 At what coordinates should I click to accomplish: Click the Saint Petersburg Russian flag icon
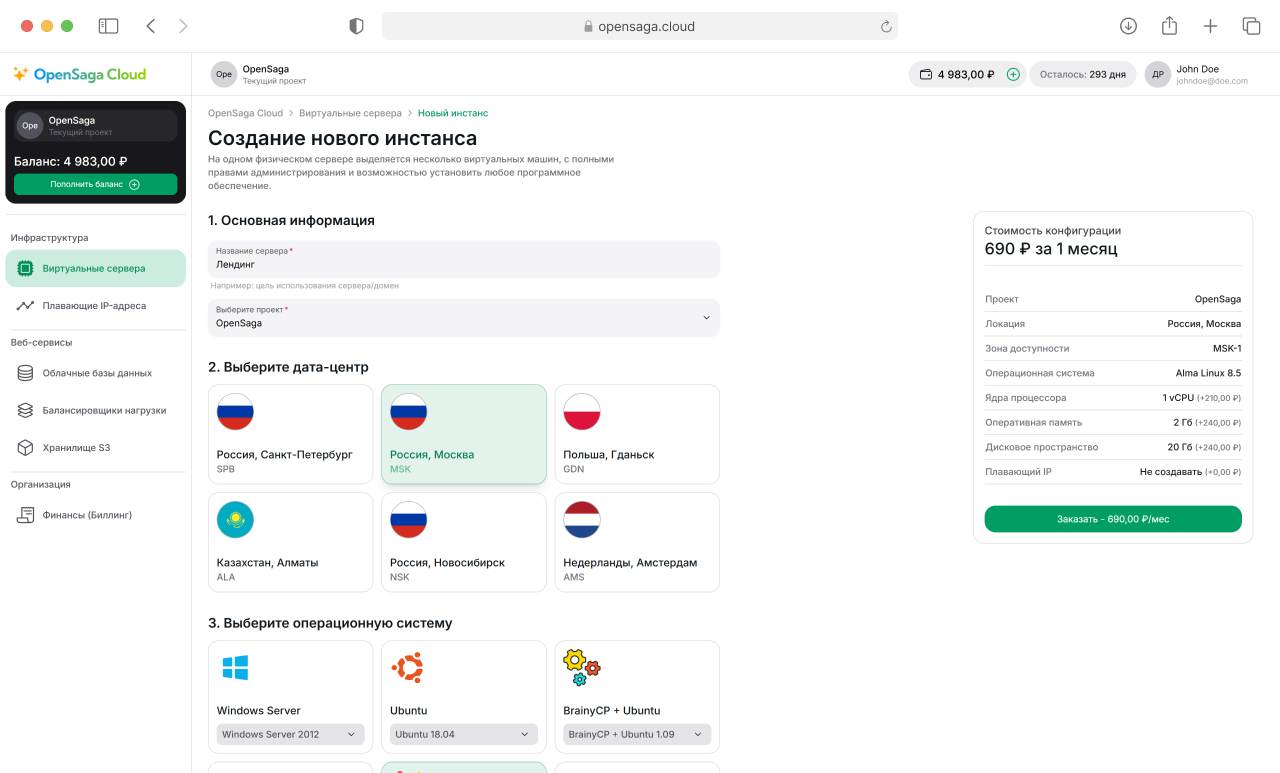pos(235,412)
